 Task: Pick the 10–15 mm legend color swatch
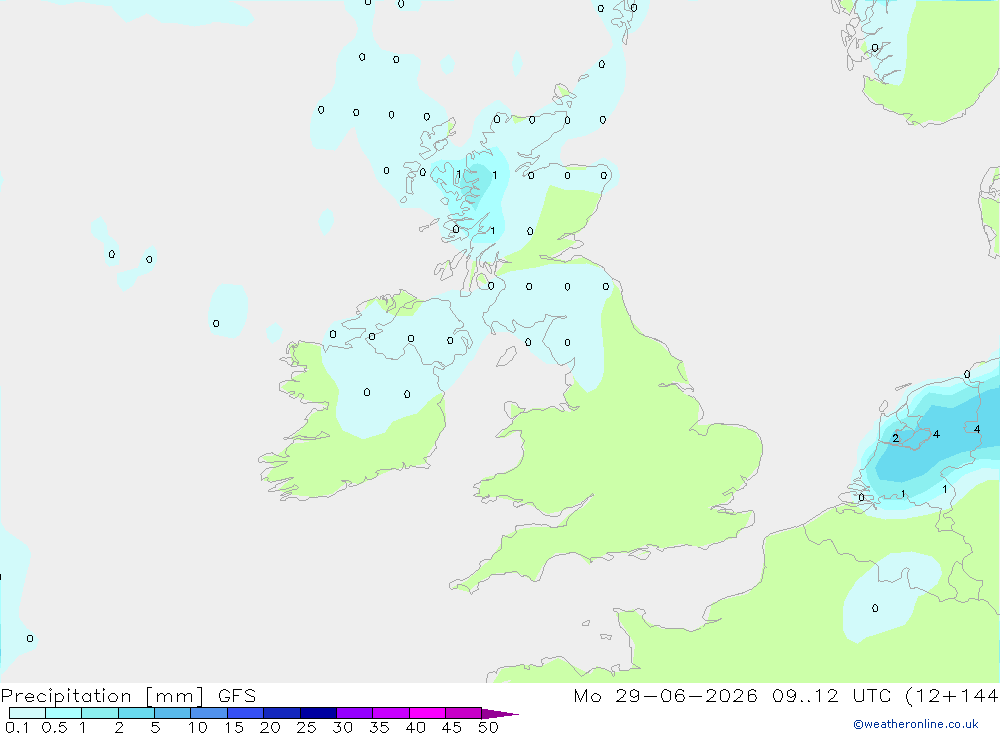point(209,713)
